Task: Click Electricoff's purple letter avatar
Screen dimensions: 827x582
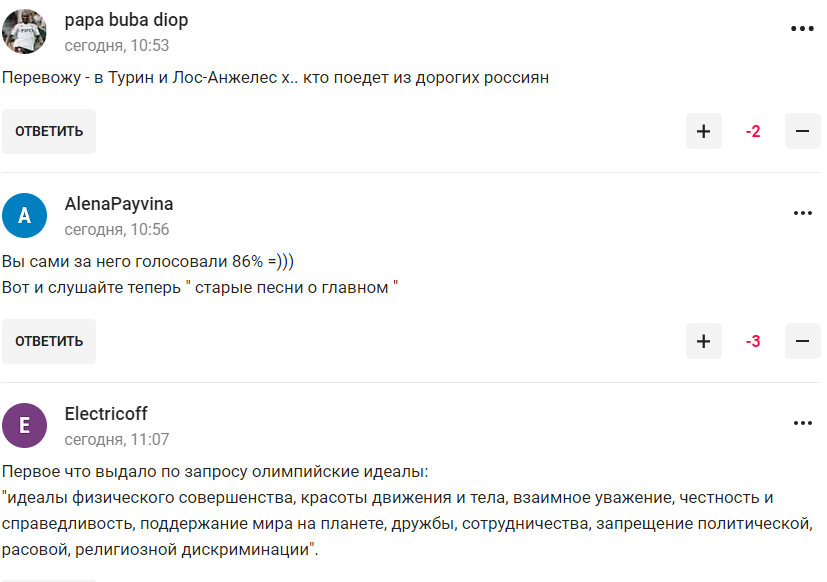Action: tap(25, 425)
